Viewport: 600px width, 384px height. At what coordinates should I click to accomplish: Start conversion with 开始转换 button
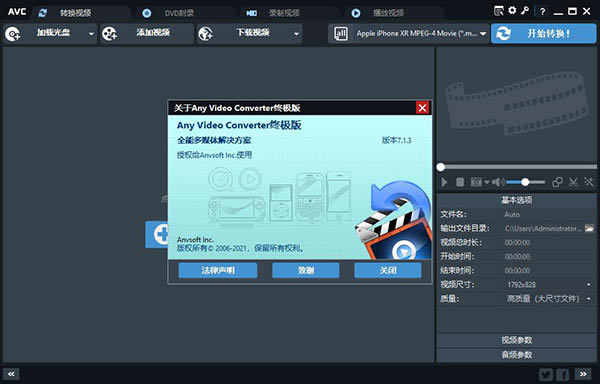click(x=543, y=34)
